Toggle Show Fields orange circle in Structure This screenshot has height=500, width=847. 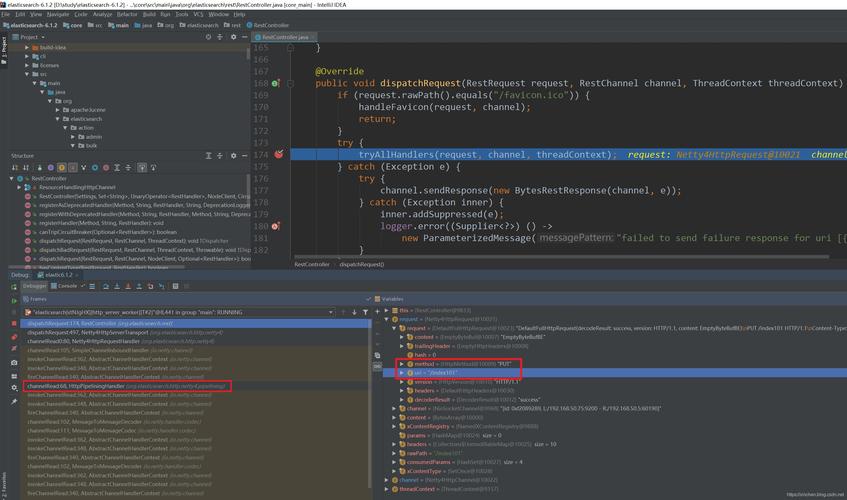pos(62,167)
